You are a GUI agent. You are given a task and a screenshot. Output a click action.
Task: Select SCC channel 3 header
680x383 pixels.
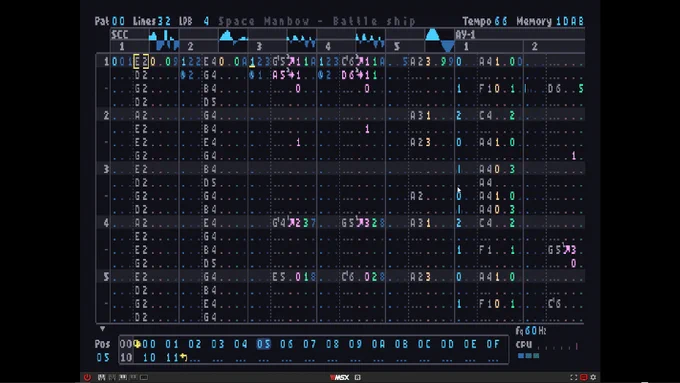click(259, 46)
